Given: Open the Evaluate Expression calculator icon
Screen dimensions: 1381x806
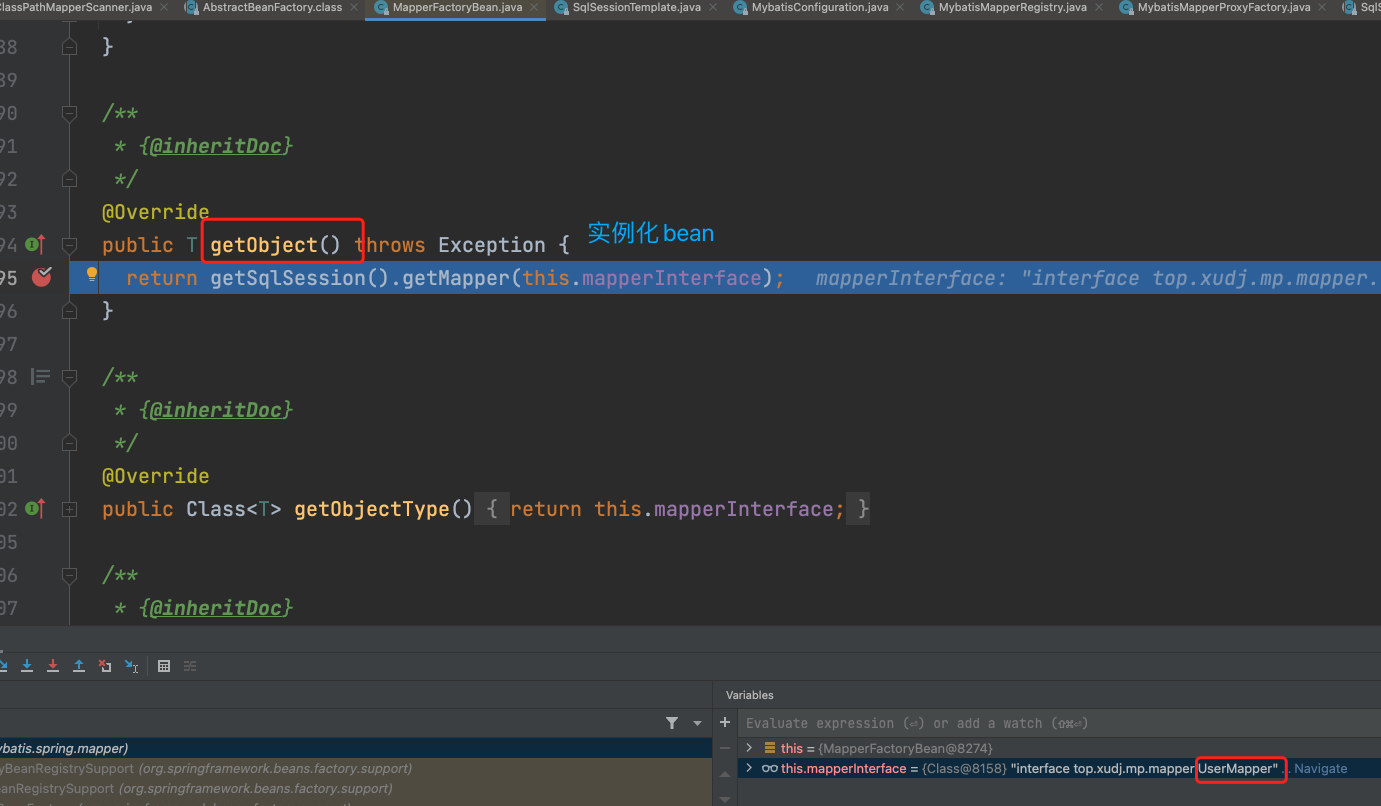Looking at the screenshot, I should click(164, 666).
